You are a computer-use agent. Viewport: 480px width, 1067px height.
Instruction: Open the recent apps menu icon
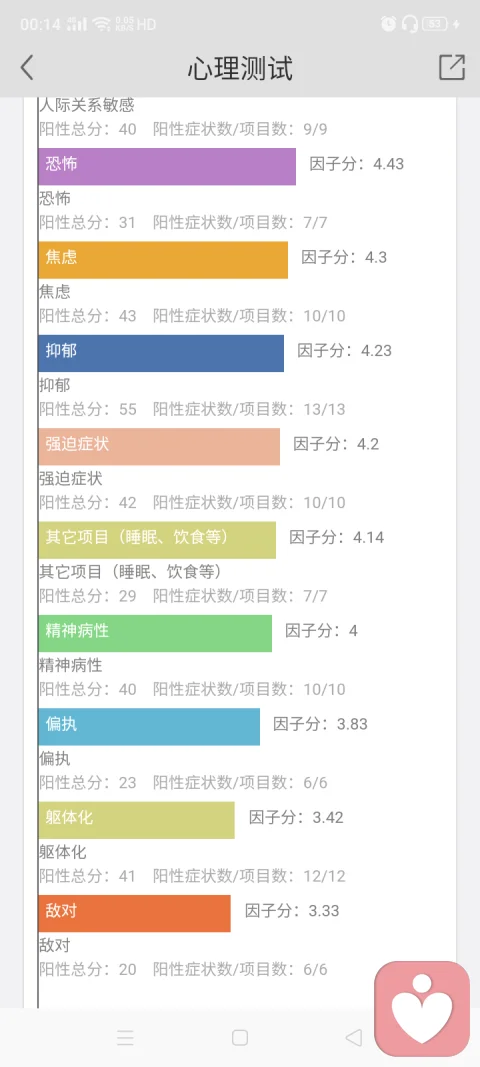[125, 1038]
